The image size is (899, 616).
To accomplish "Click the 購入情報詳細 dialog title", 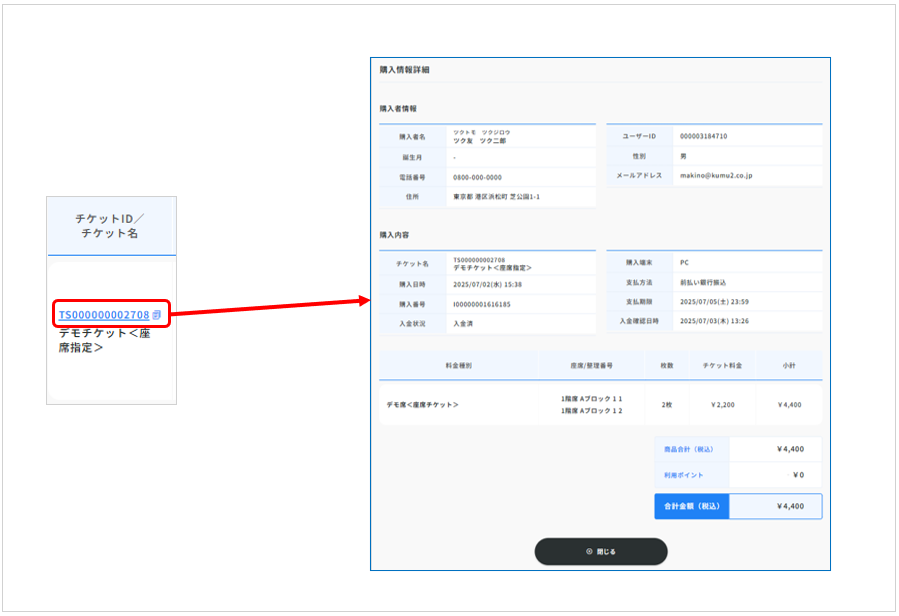I will [x=405, y=70].
